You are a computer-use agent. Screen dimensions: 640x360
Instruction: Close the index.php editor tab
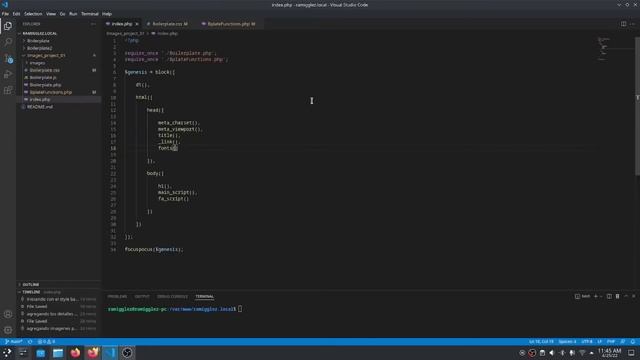click(x=137, y=24)
